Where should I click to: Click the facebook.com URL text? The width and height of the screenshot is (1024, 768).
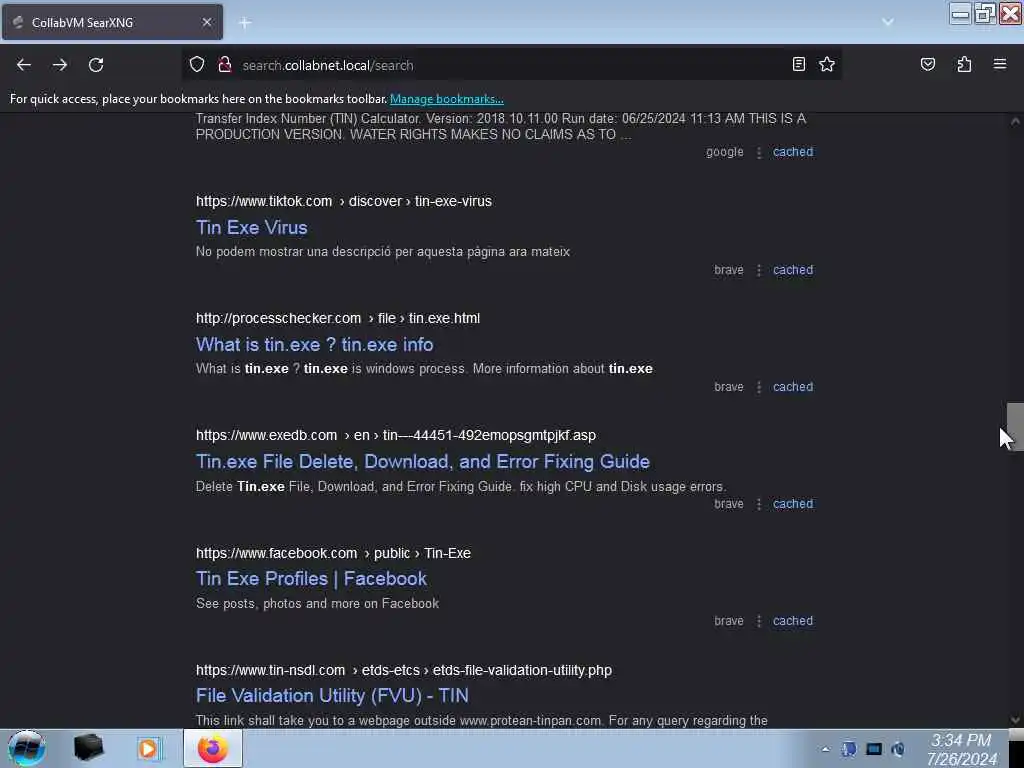coord(333,553)
